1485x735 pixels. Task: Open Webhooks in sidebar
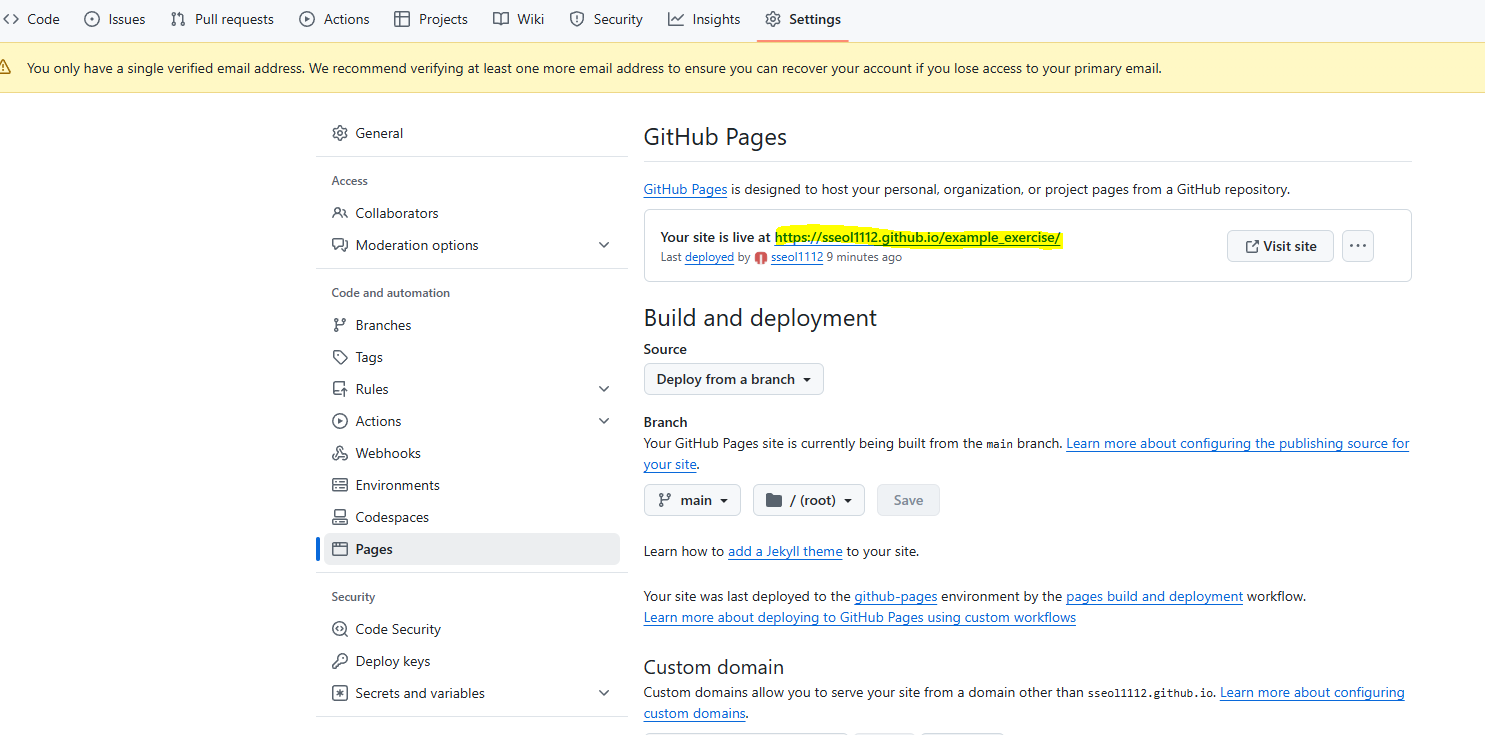pyautogui.click(x=472, y=453)
